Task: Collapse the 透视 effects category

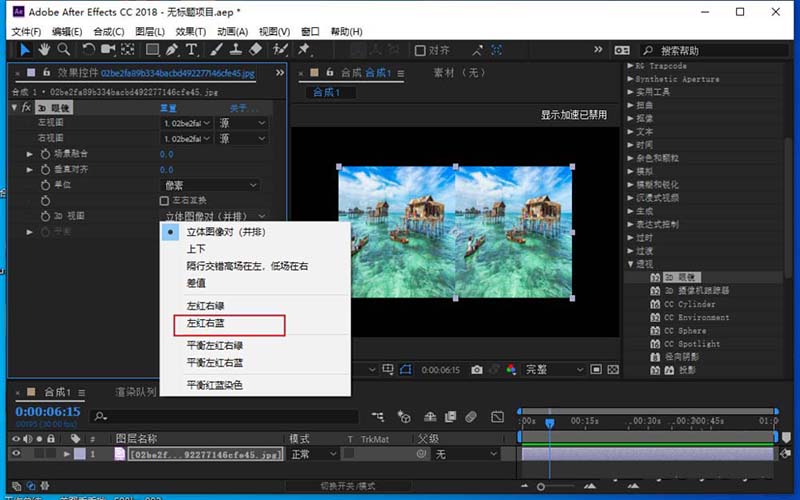Action: (x=631, y=264)
